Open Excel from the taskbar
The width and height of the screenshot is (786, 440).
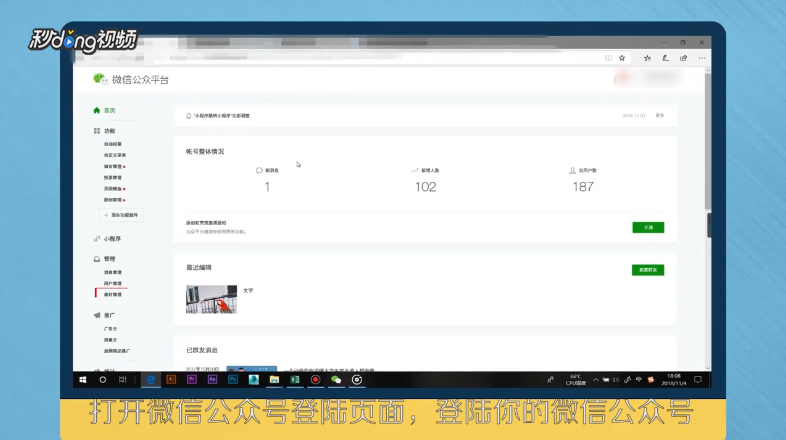coord(295,380)
